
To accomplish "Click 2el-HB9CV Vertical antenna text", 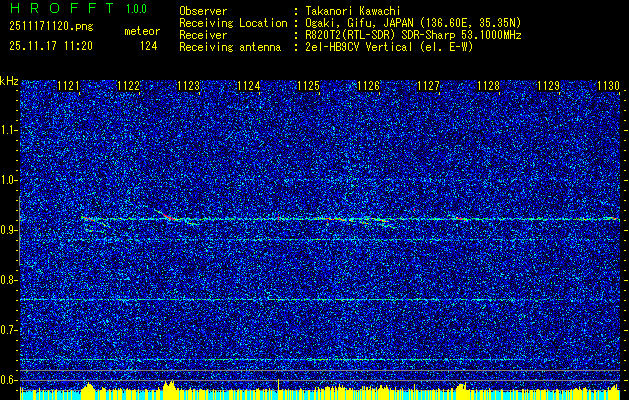I will (x=389, y=47).
